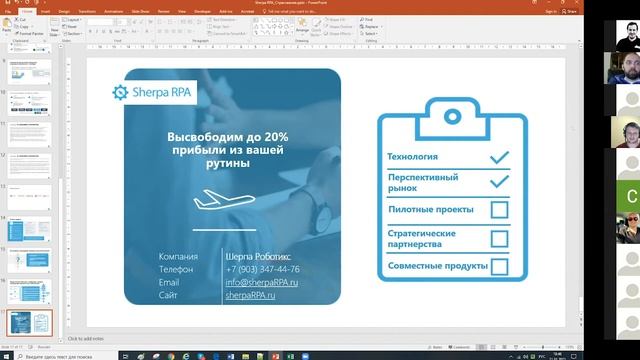Select the checkmark next to Перспективный рынок
The image size is (640, 360).
coord(499,181)
